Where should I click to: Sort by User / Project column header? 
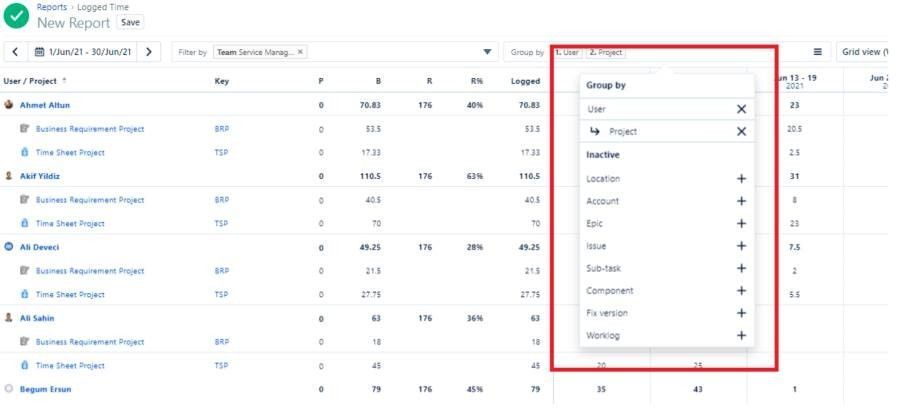tap(34, 81)
